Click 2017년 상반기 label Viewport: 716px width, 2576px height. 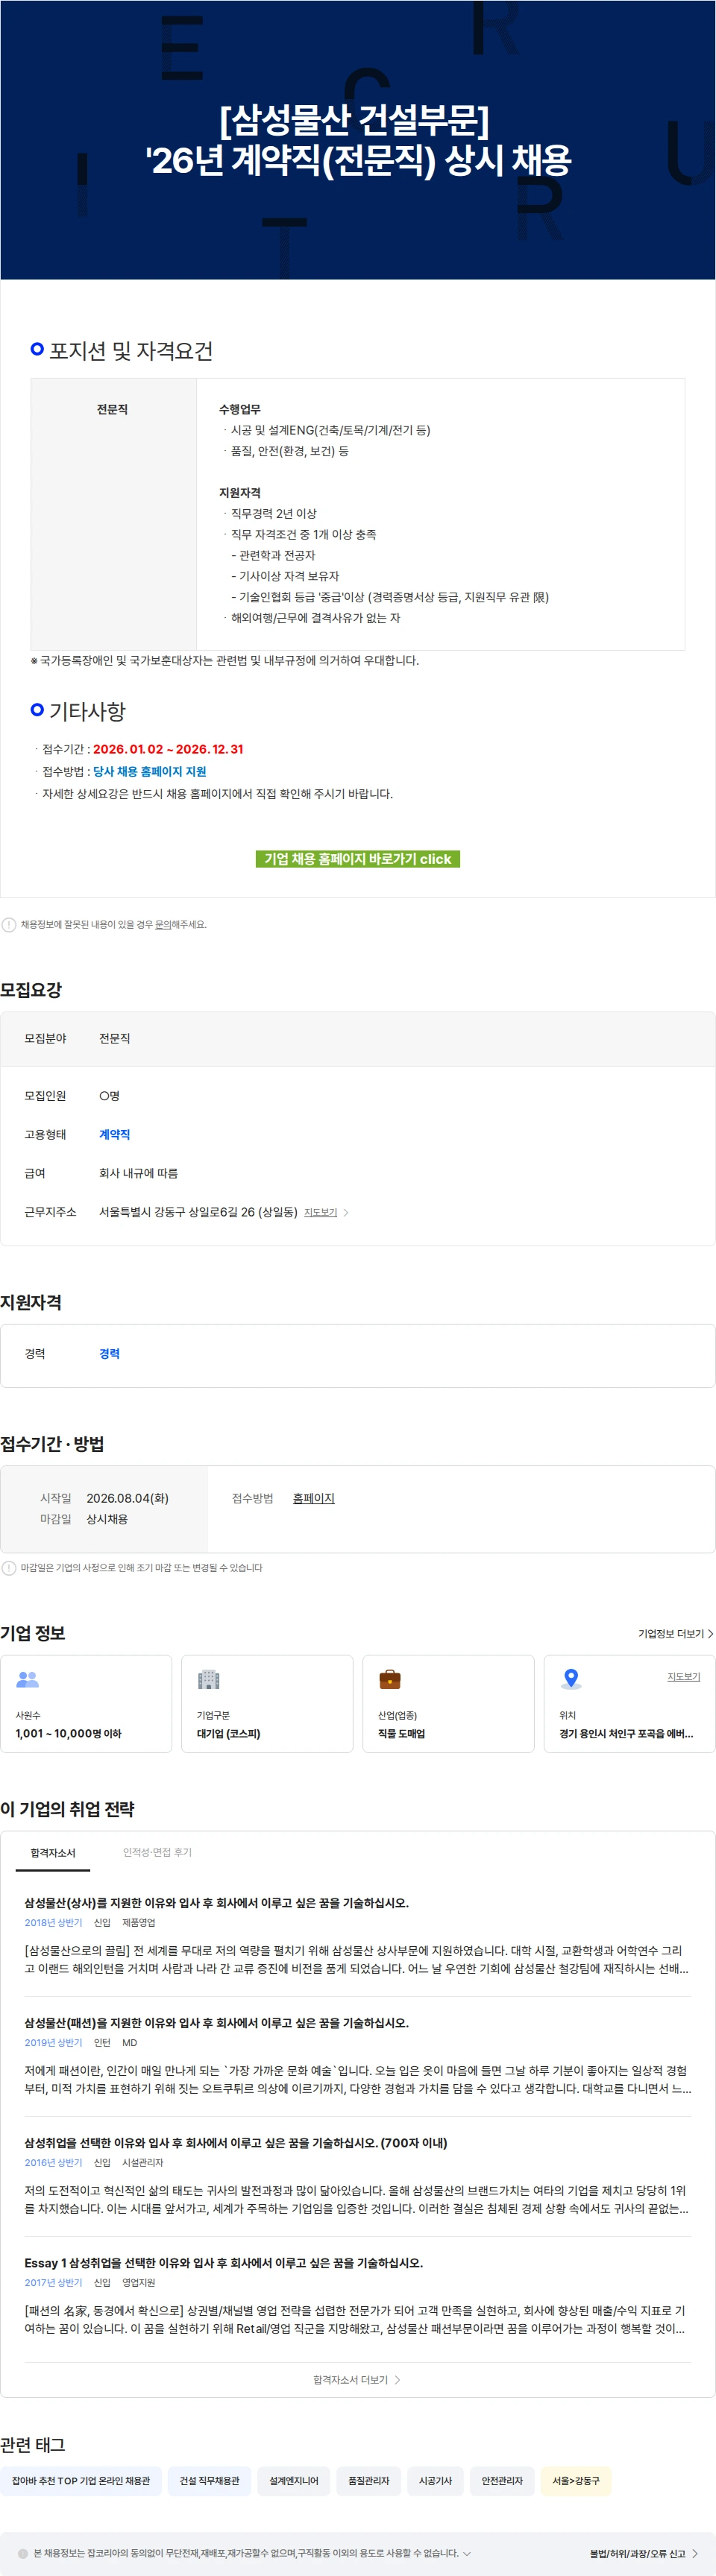(53, 2282)
